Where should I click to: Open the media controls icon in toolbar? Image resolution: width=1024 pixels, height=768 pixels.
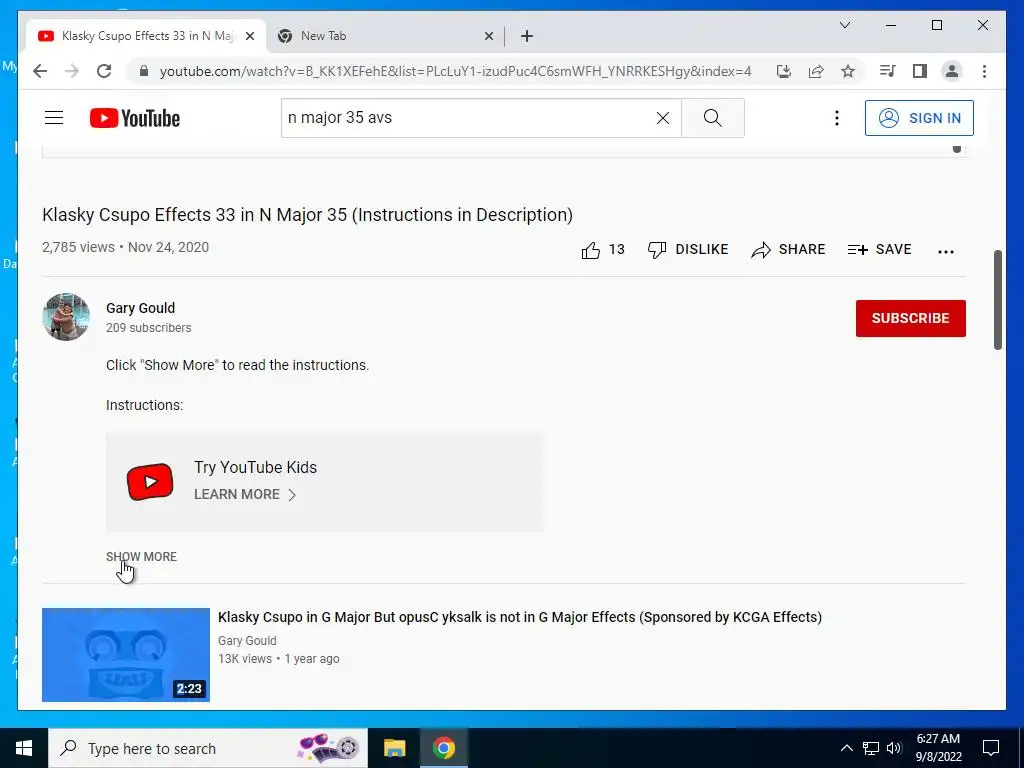coord(888,71)
